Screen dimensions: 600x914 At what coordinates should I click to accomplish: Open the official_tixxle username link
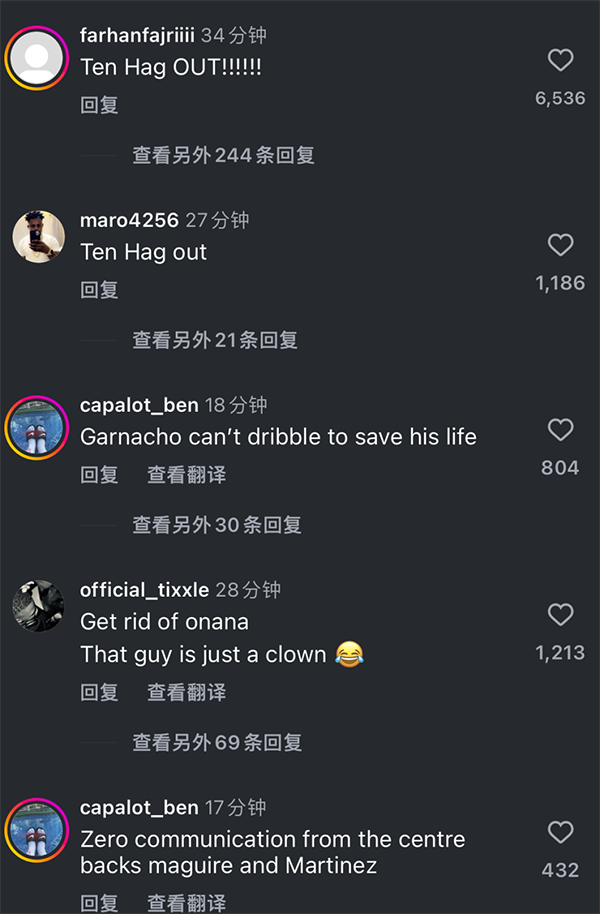144,590
